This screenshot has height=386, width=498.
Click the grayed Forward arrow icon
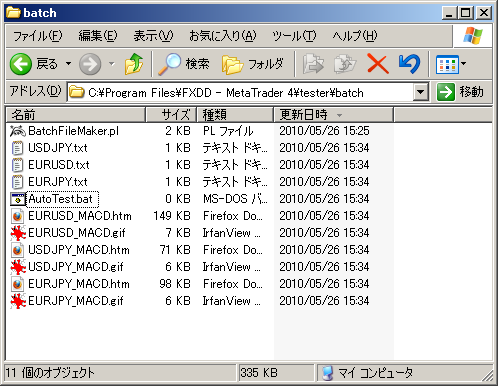click(90, 64)
